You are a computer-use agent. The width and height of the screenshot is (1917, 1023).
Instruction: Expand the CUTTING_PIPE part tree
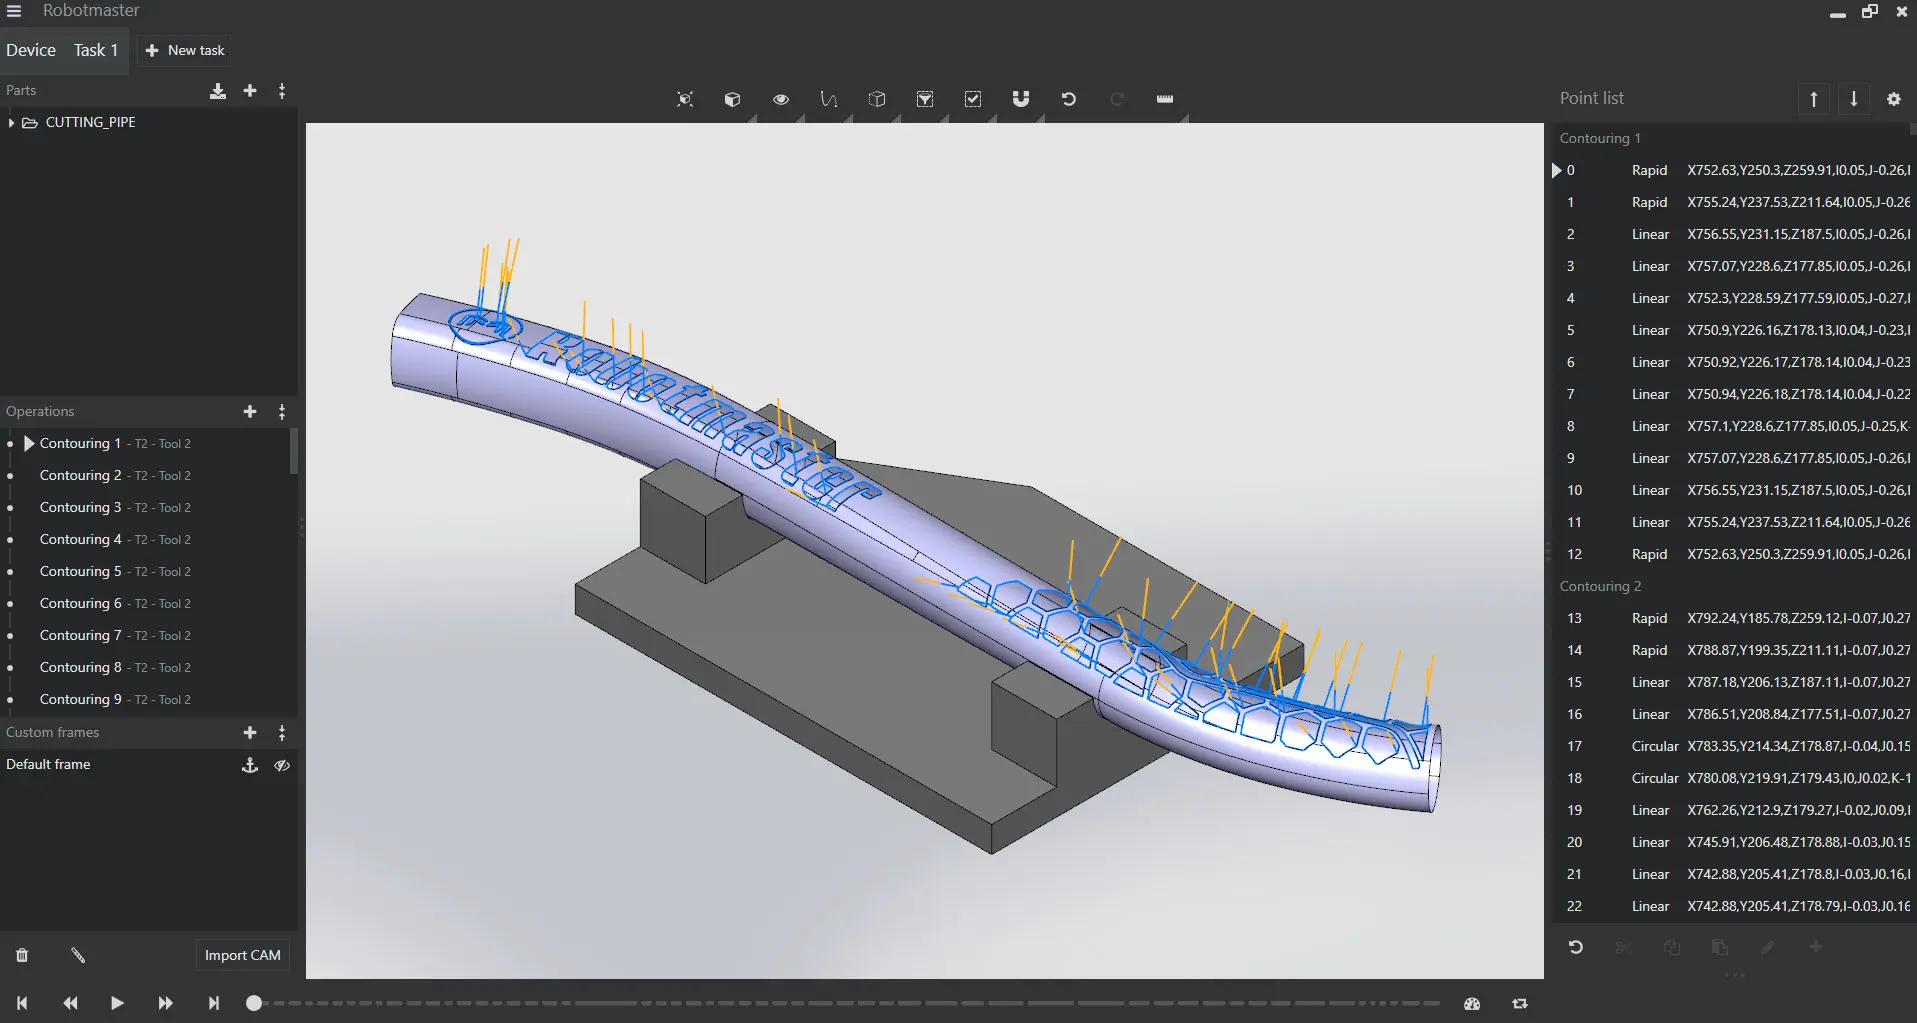tap(11, 123)
